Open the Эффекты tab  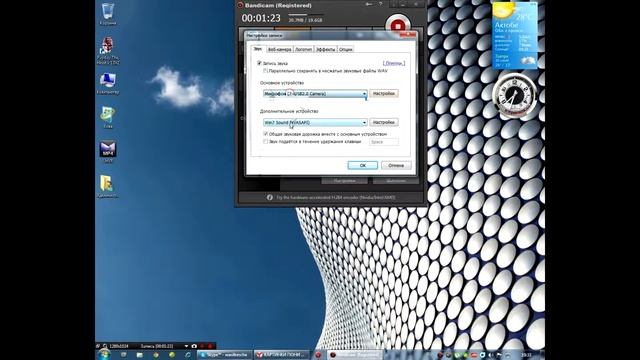[325, 49]
